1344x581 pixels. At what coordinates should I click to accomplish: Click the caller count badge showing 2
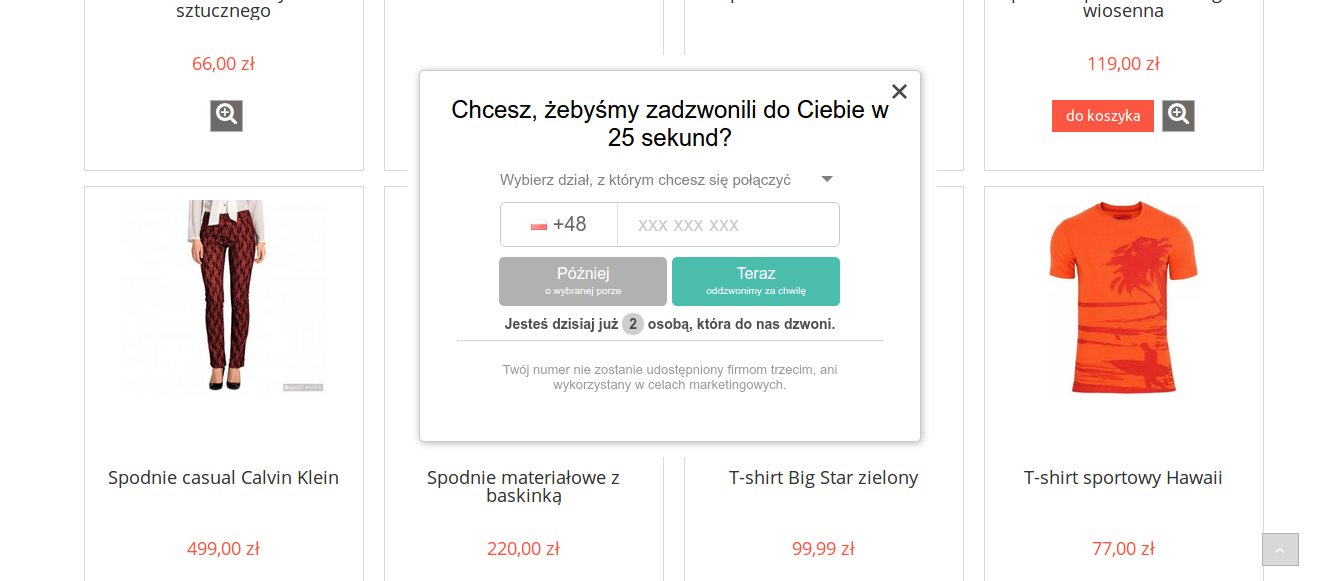pos(633,324)
